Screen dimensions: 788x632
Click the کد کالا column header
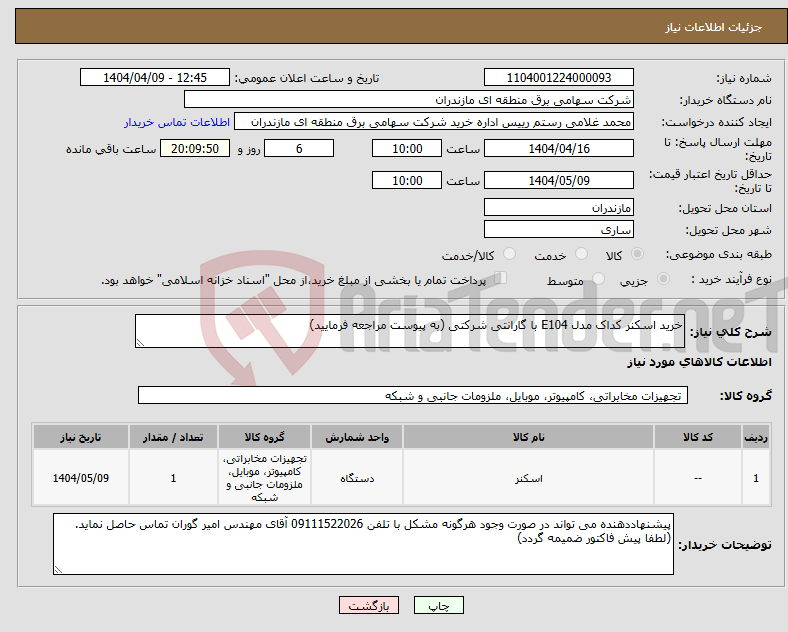698,437
